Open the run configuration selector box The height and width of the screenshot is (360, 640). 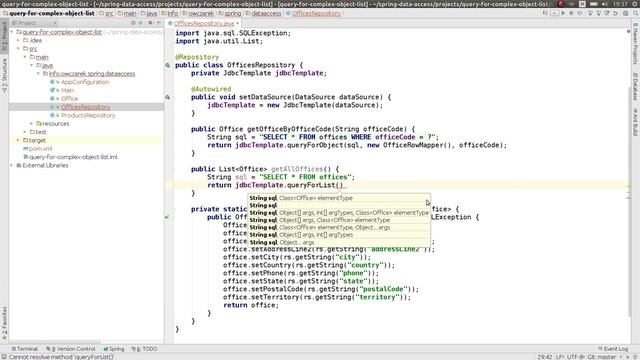pos(554,13)
